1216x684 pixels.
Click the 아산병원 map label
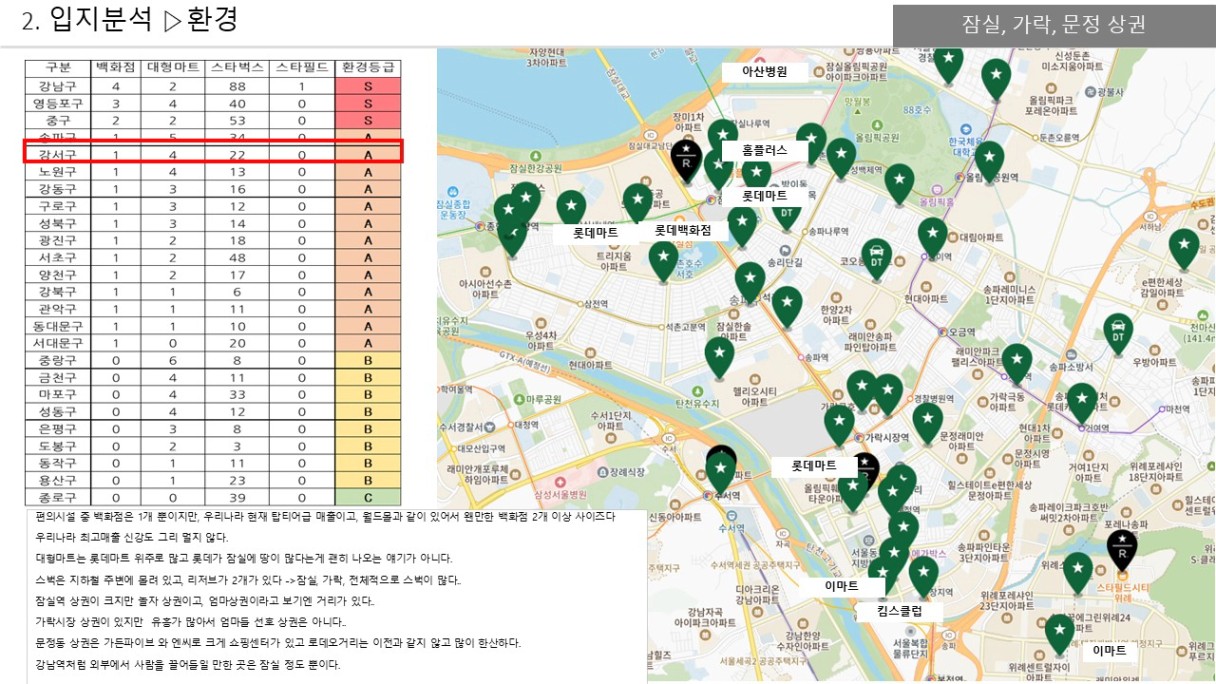pos(765,72)
